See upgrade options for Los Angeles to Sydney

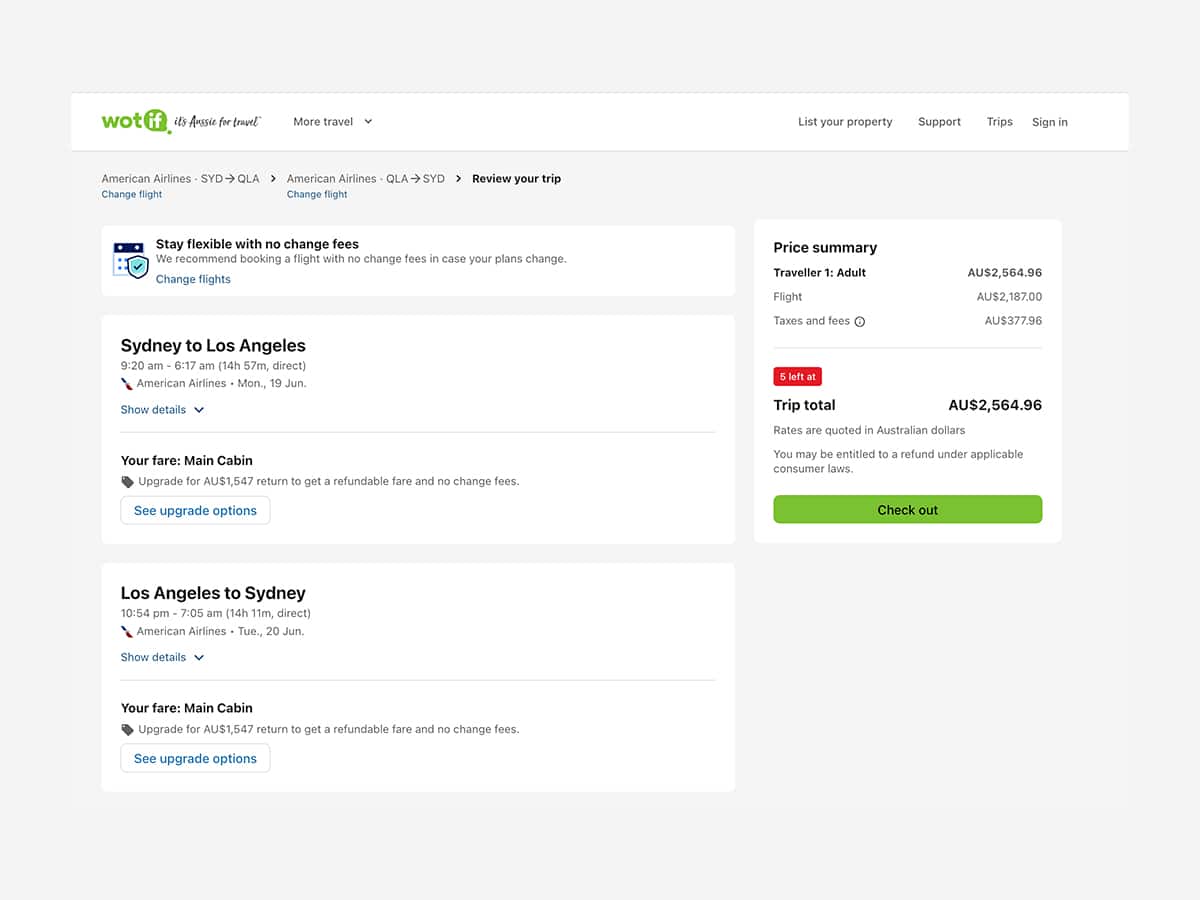pyautogui.click(x=195, y=758)
